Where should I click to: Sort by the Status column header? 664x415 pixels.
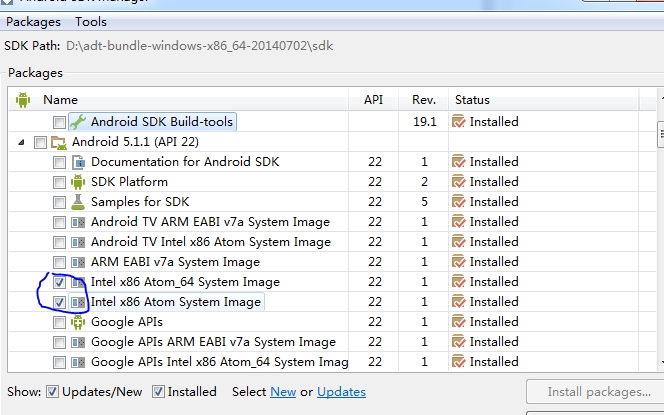pos(544,100)
